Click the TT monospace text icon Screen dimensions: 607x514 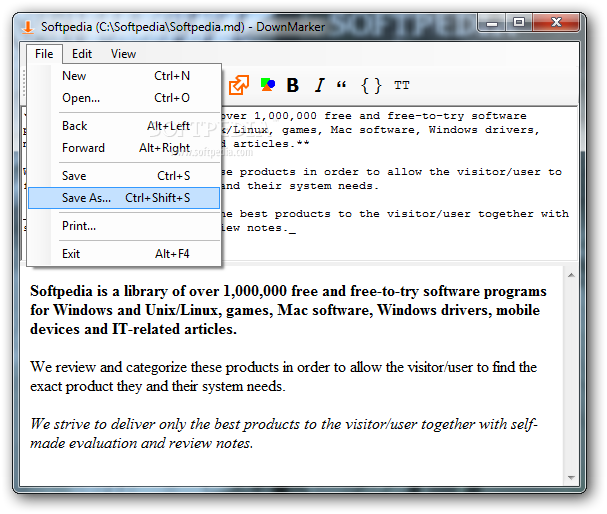coord(401,85)
